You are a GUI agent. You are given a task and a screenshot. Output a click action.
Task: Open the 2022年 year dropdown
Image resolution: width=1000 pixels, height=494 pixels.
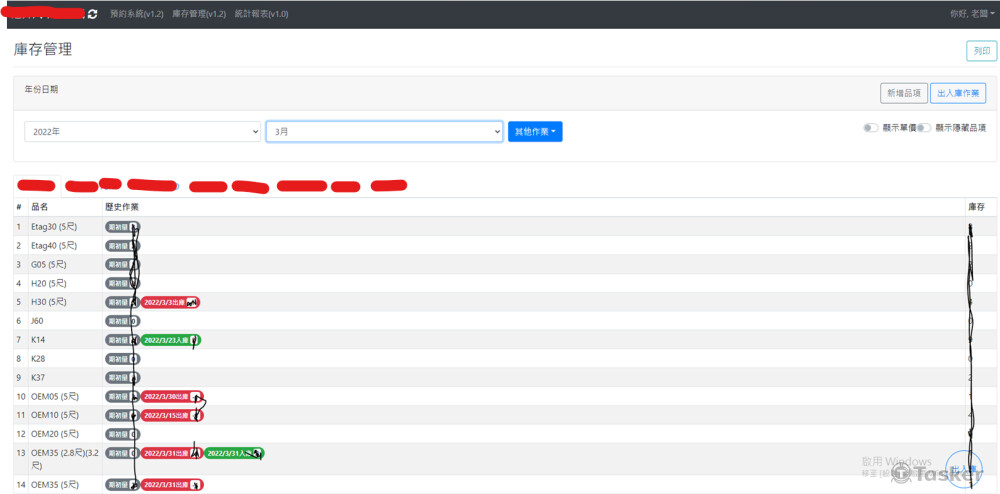(142, 132)
